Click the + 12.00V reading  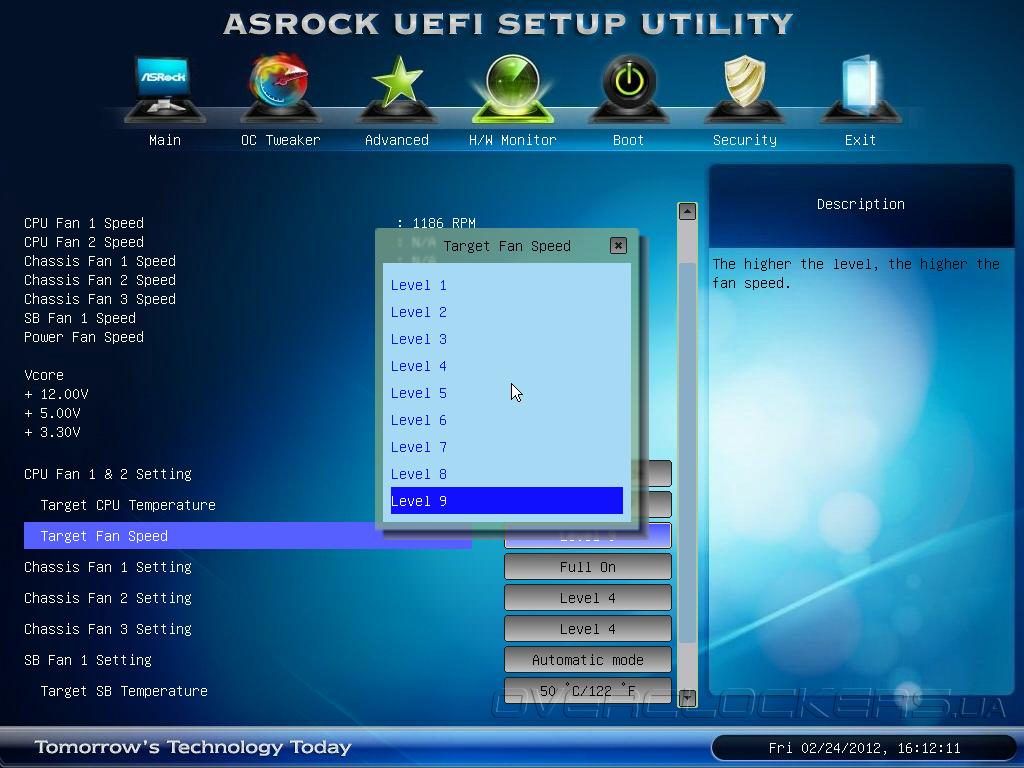coord(56,394)
